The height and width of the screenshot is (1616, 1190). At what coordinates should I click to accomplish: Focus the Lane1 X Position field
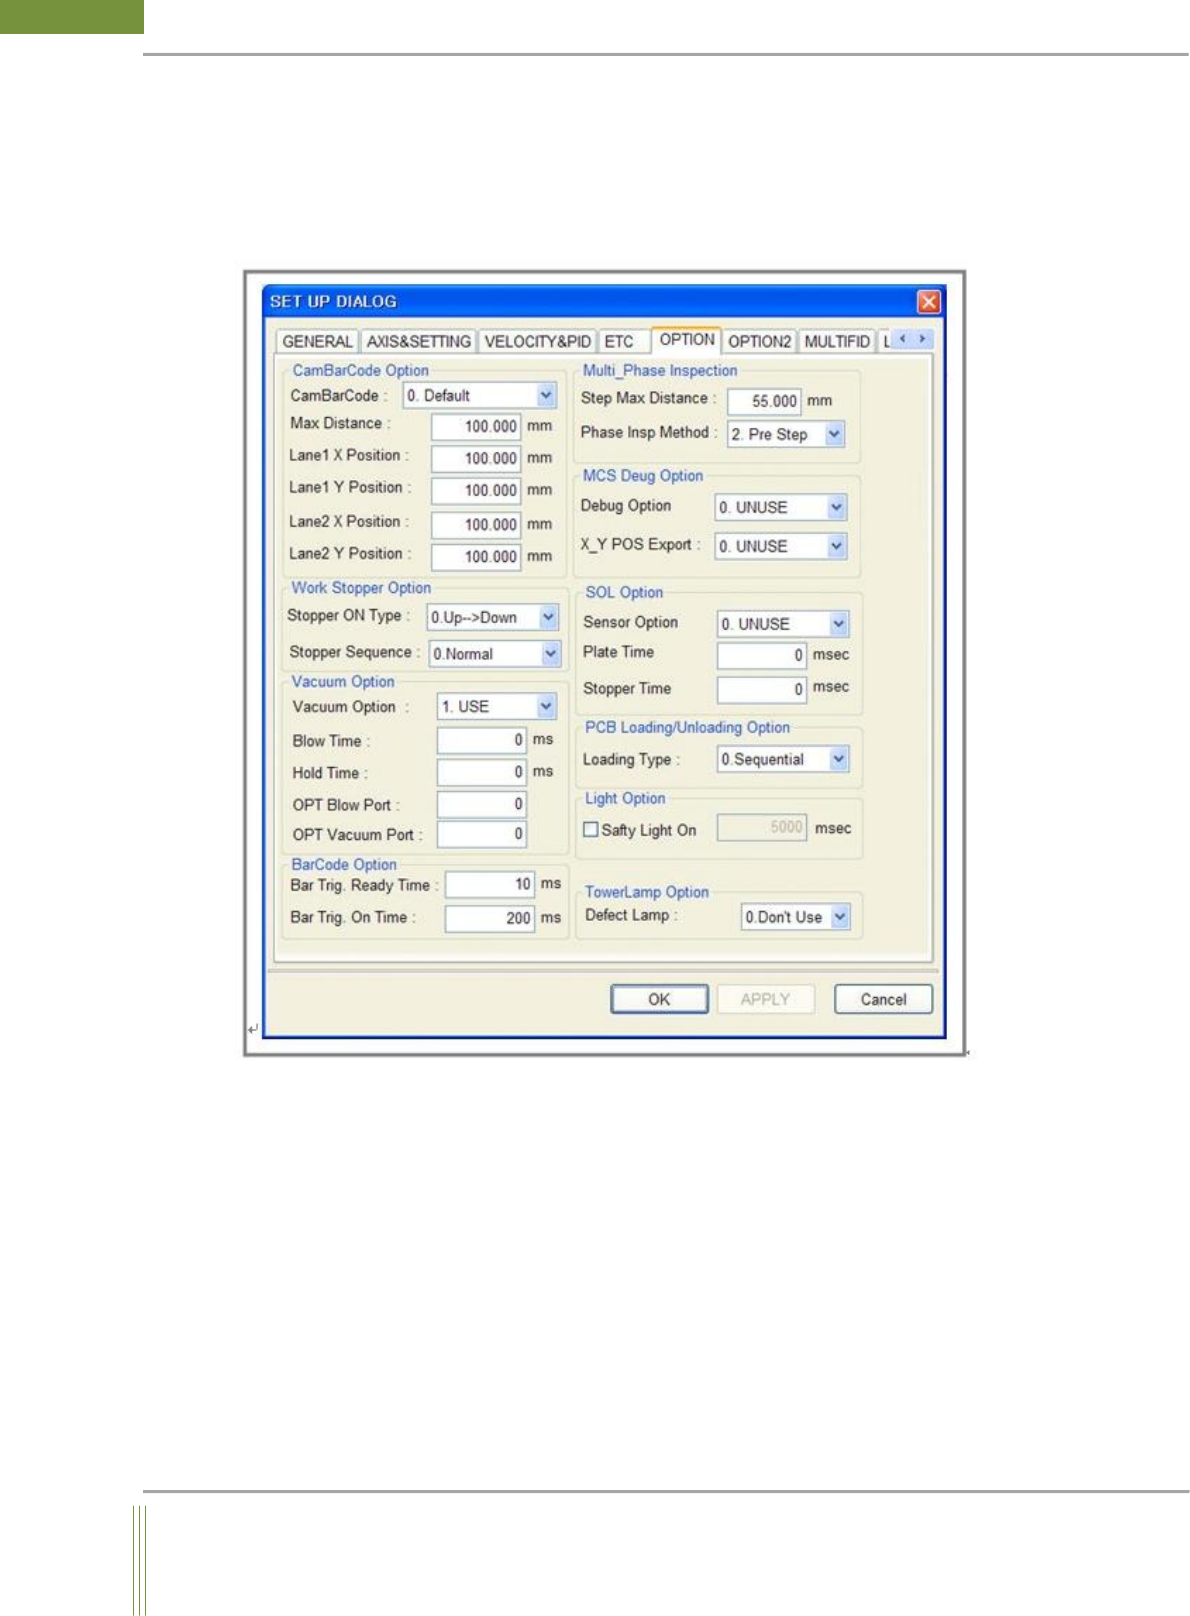(x=476, y=458)
